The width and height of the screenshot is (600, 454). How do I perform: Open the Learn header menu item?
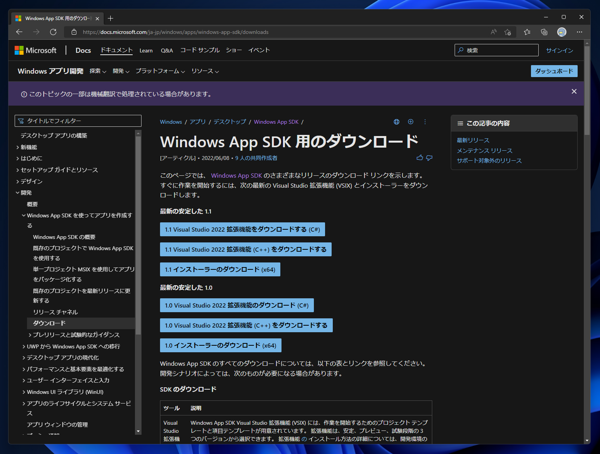(146, 51)
